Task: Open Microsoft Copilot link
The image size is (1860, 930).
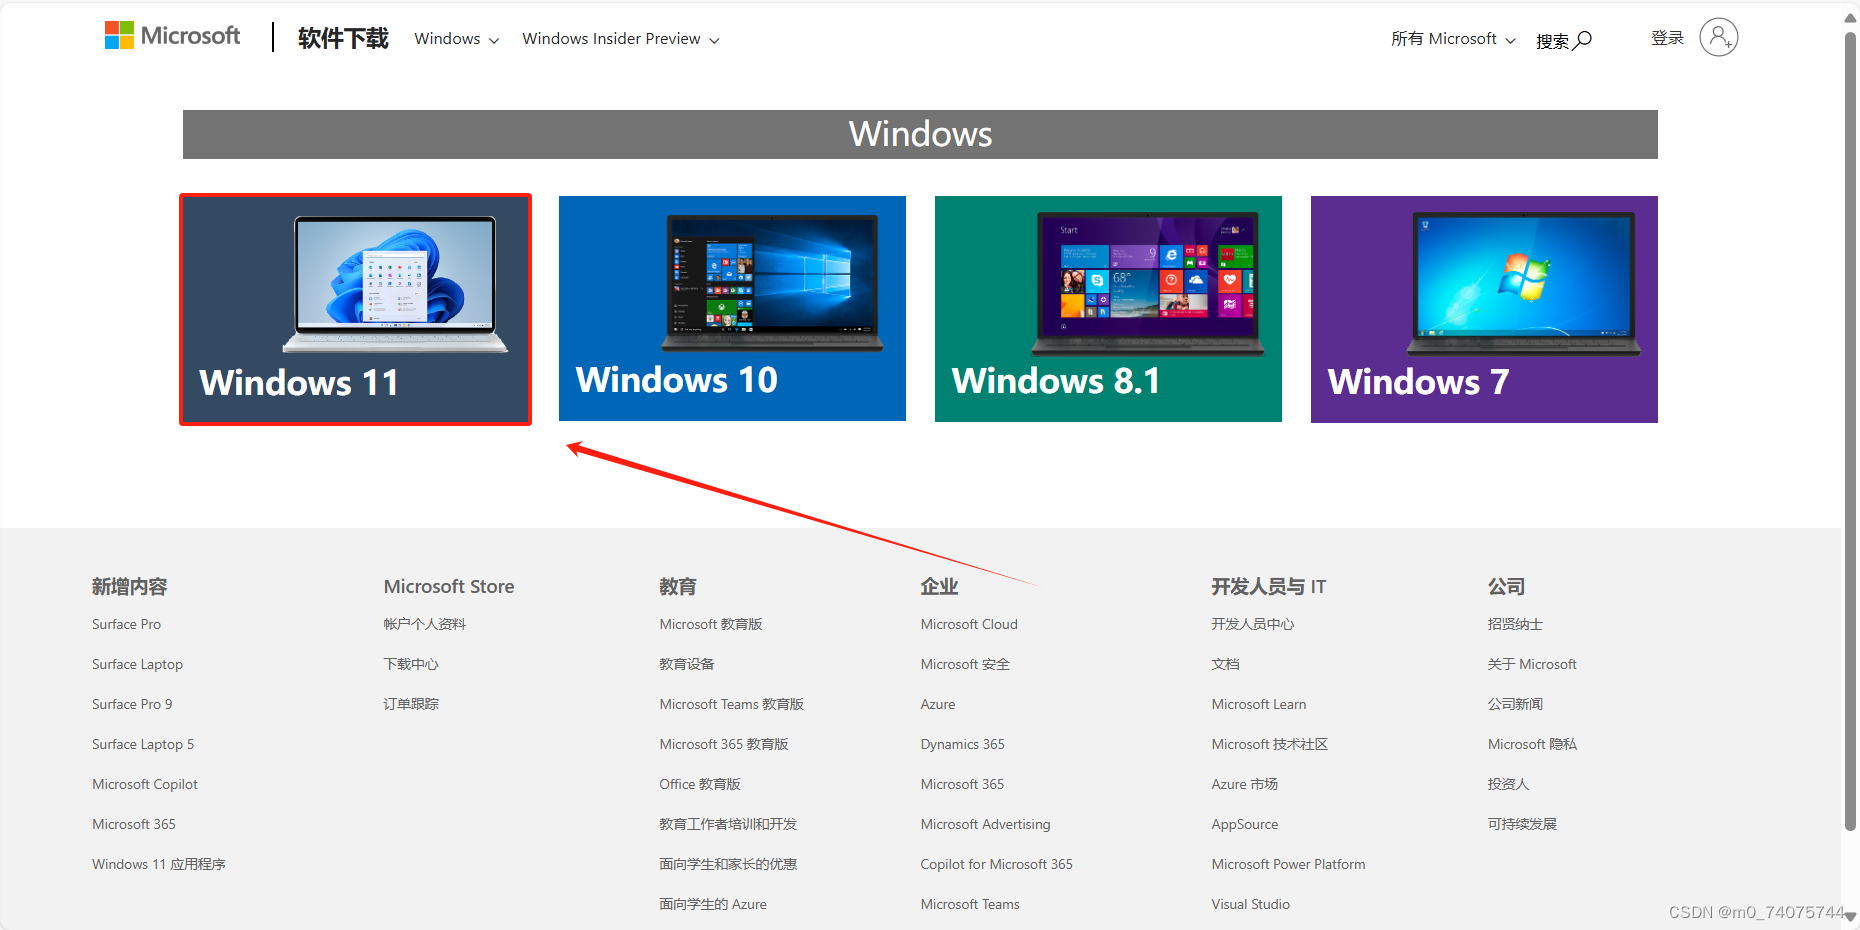Action: tap(145, 784)
